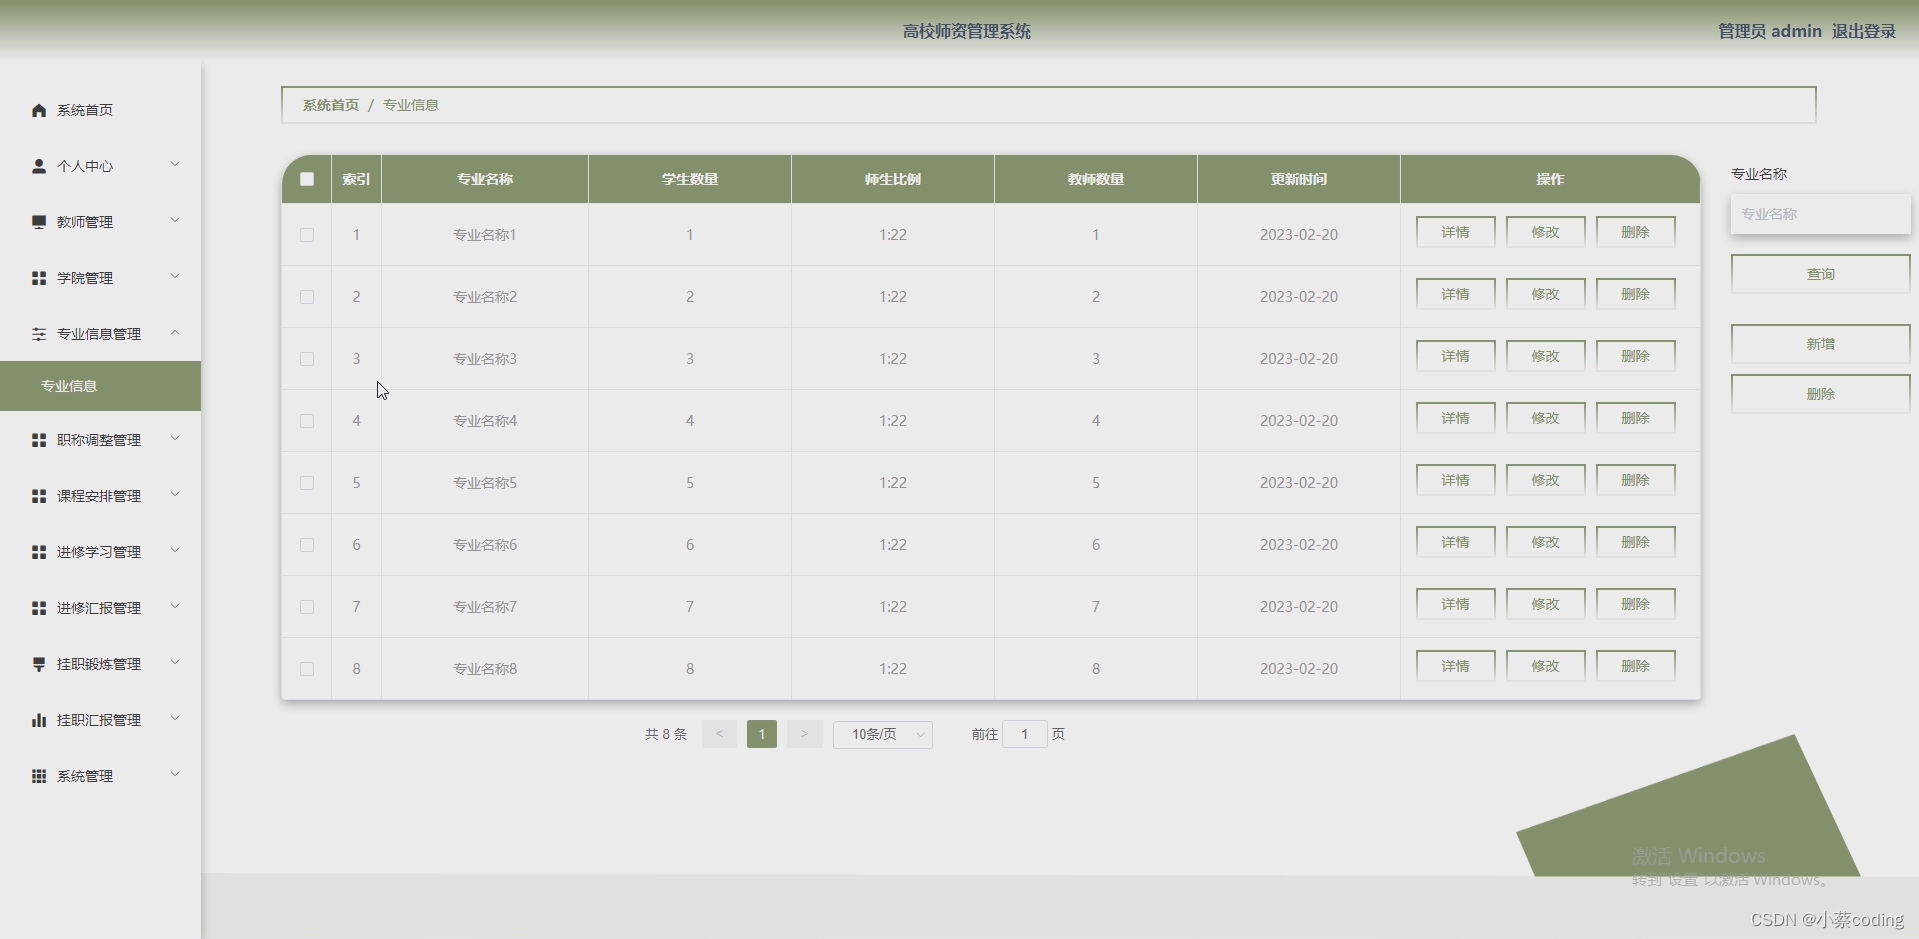Click the 更新时间 column header
This screenshot has width=1919, height=939.
[1298, 179]
